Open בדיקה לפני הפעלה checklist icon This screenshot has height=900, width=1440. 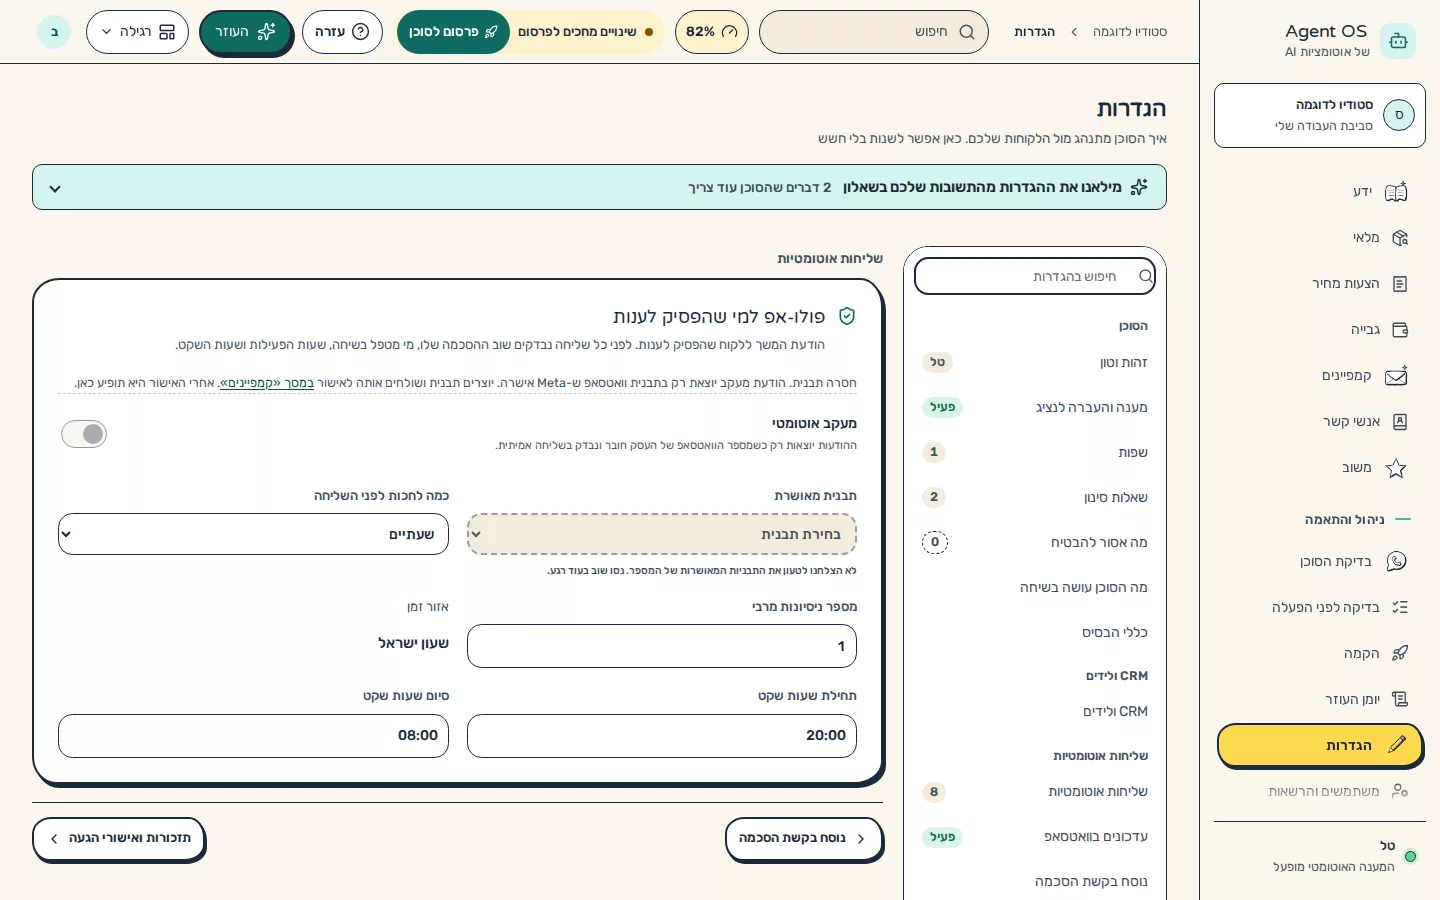(x=1400, y=607)
